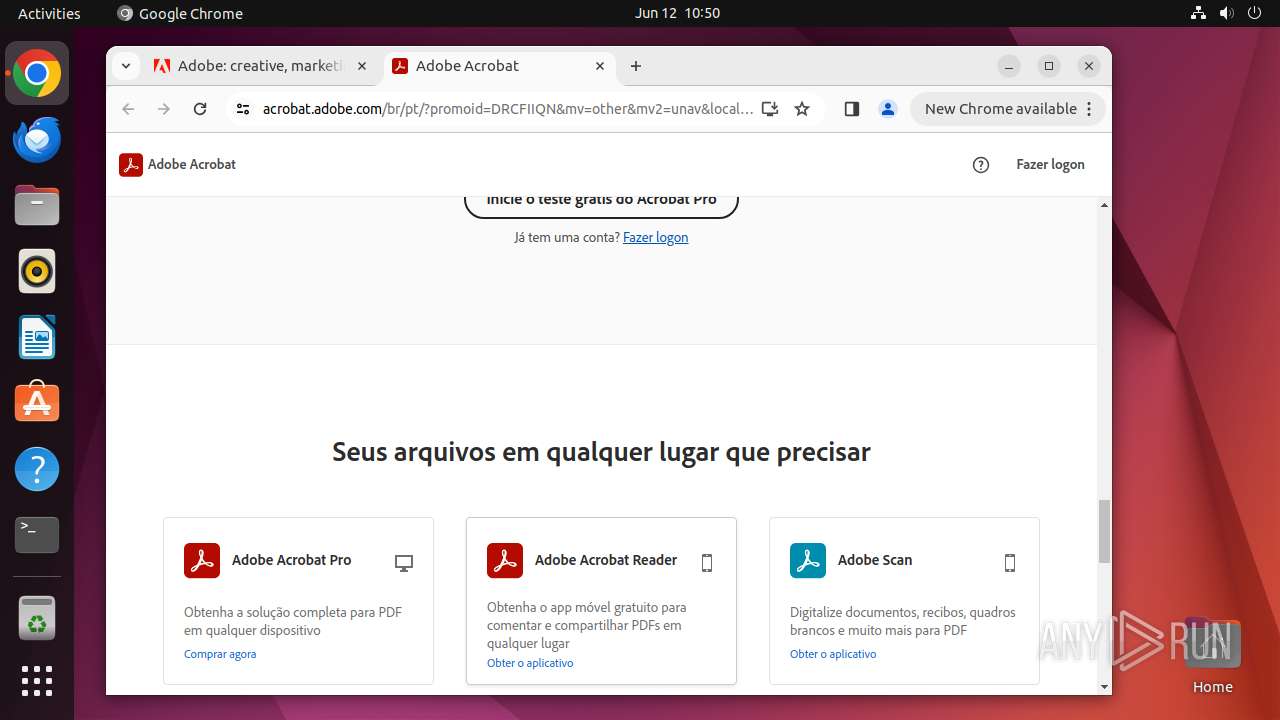
Task: Click the Adobe Acrobat Pro card icon
Action: point(202,560)
